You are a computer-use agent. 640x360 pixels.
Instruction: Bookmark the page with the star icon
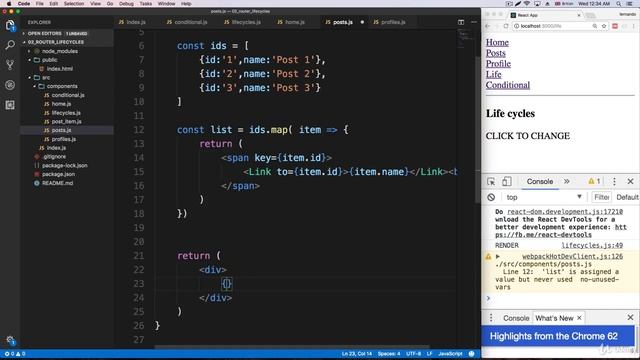coord(604,26)
